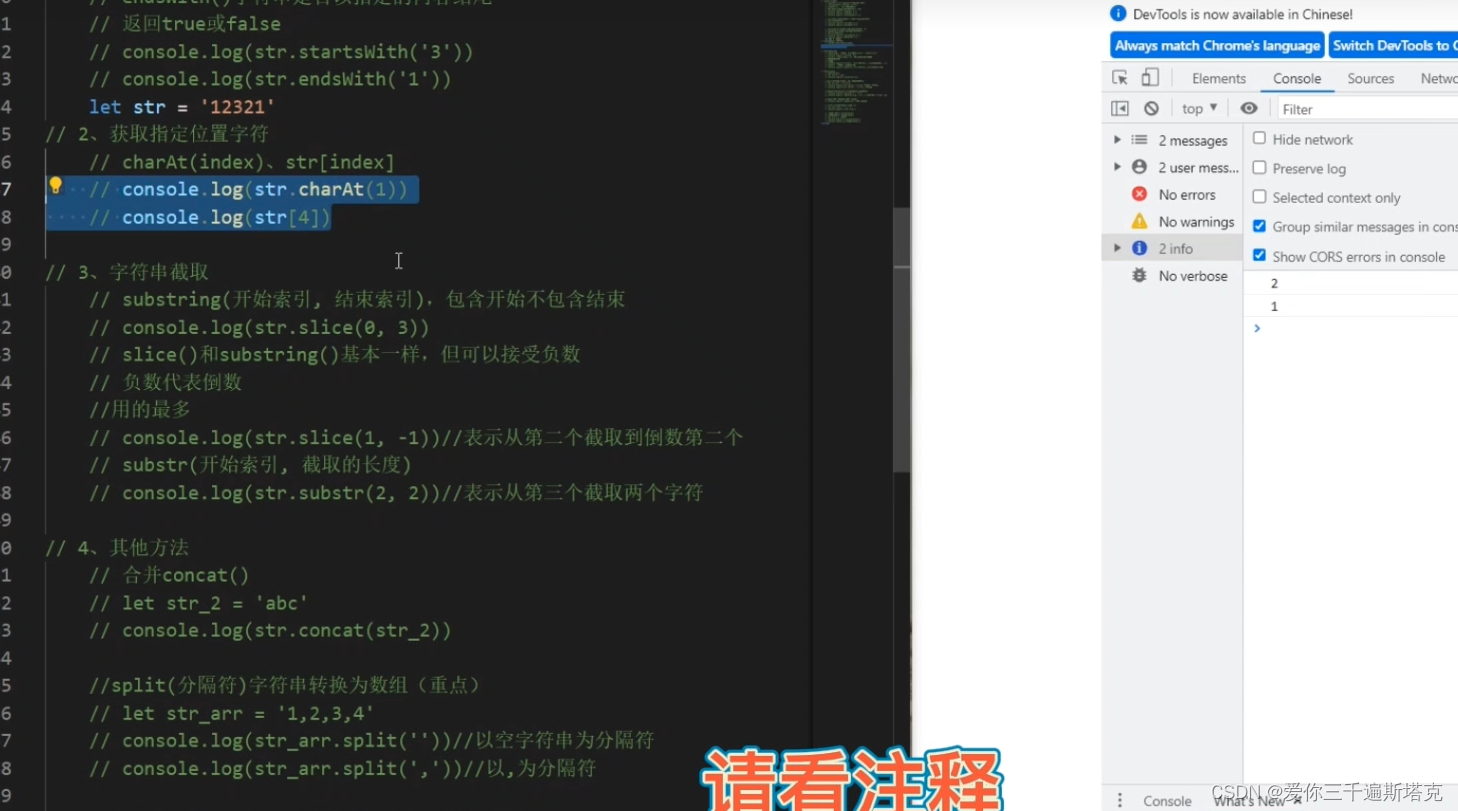
Task: Click the No errors filter icon
Action: pyautogui.click(x=1139, y=194)
